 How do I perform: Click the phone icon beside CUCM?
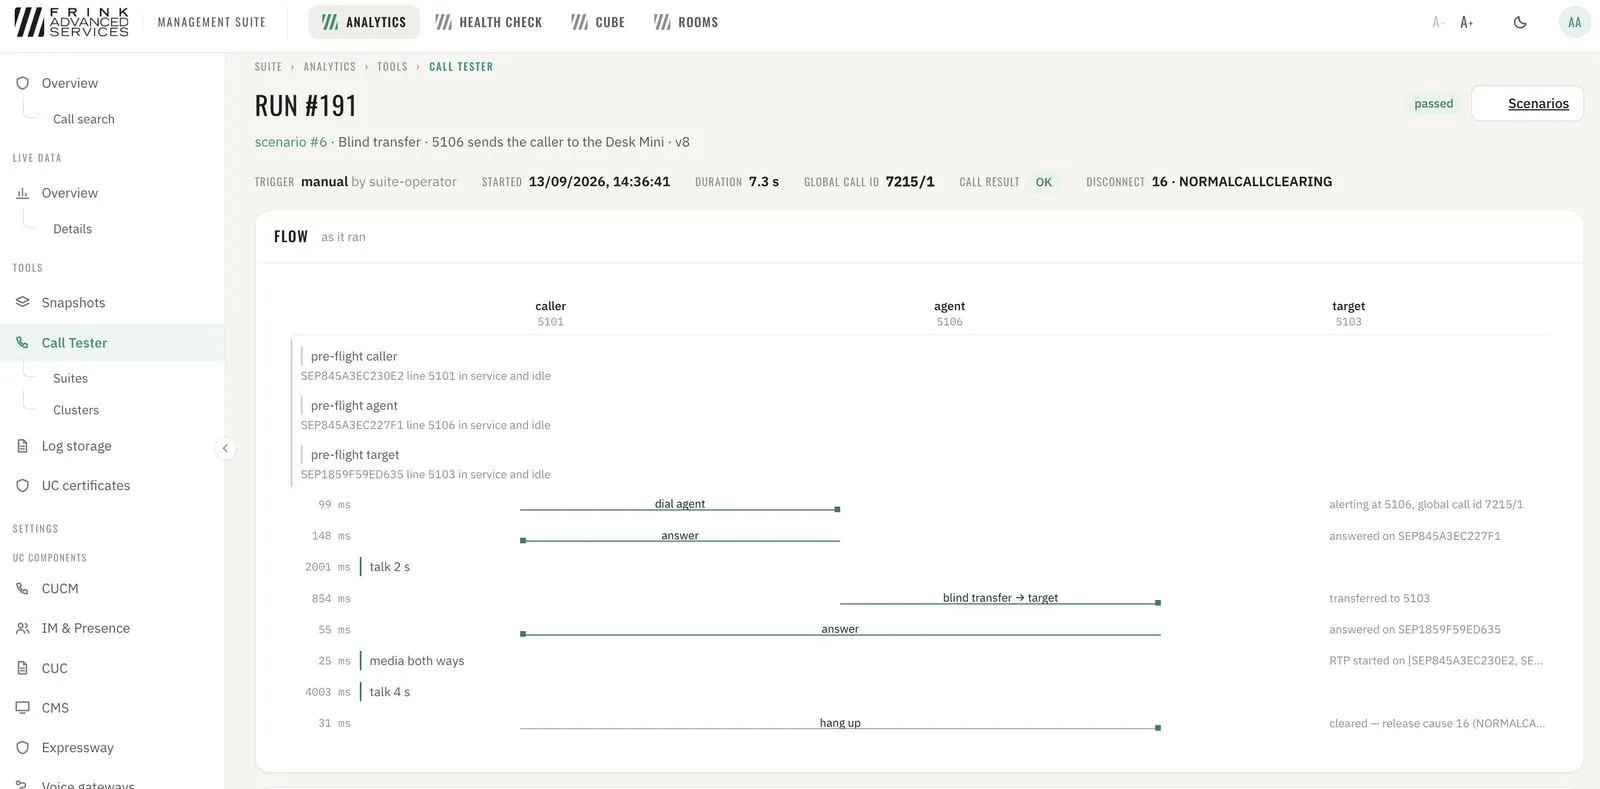tap(22, 588)
